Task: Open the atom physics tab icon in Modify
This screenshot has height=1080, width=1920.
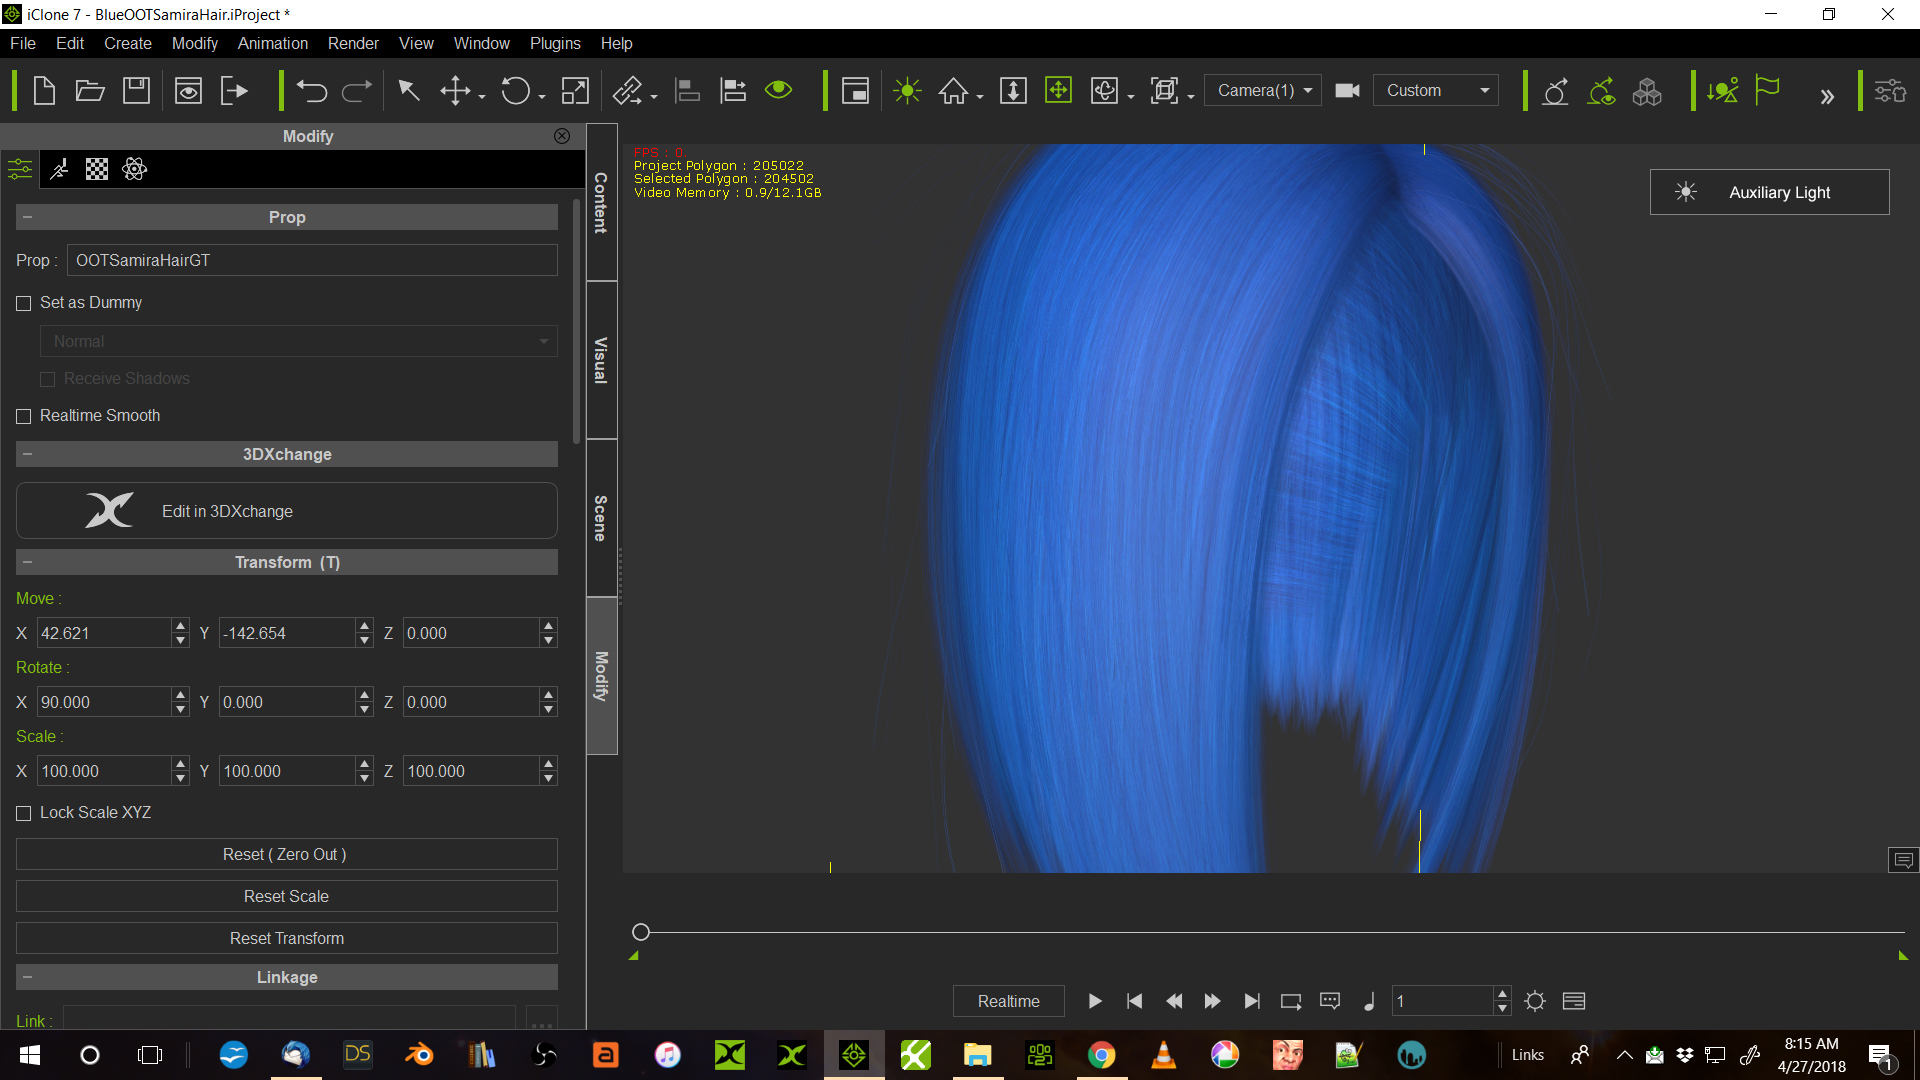Action: click(x=135, y=169)
